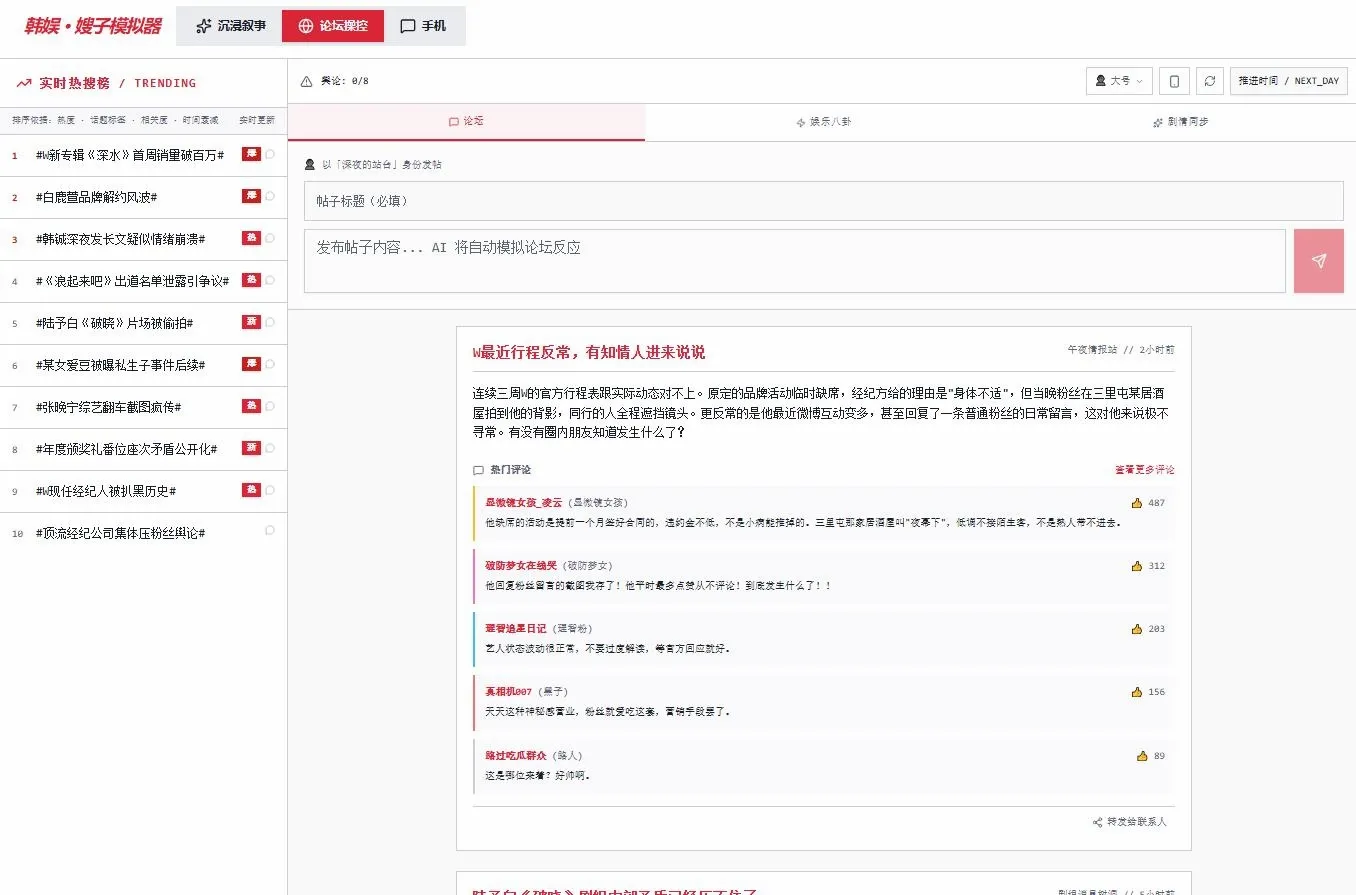This screenshot has height=895, width=1356.
Task: Click the share icon beside 转发给联系人
Action: 1098,822
